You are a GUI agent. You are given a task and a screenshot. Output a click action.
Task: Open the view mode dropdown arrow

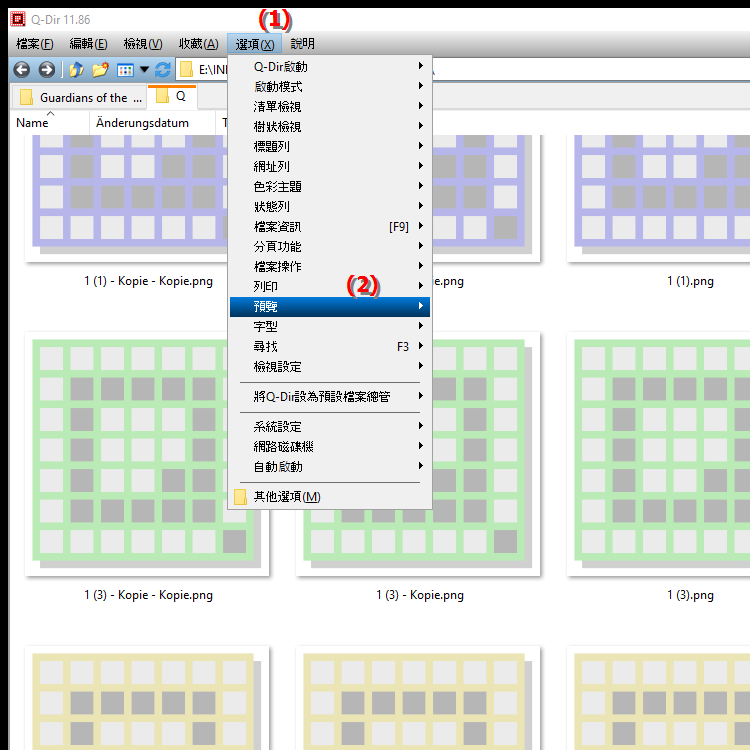point(144,70)
